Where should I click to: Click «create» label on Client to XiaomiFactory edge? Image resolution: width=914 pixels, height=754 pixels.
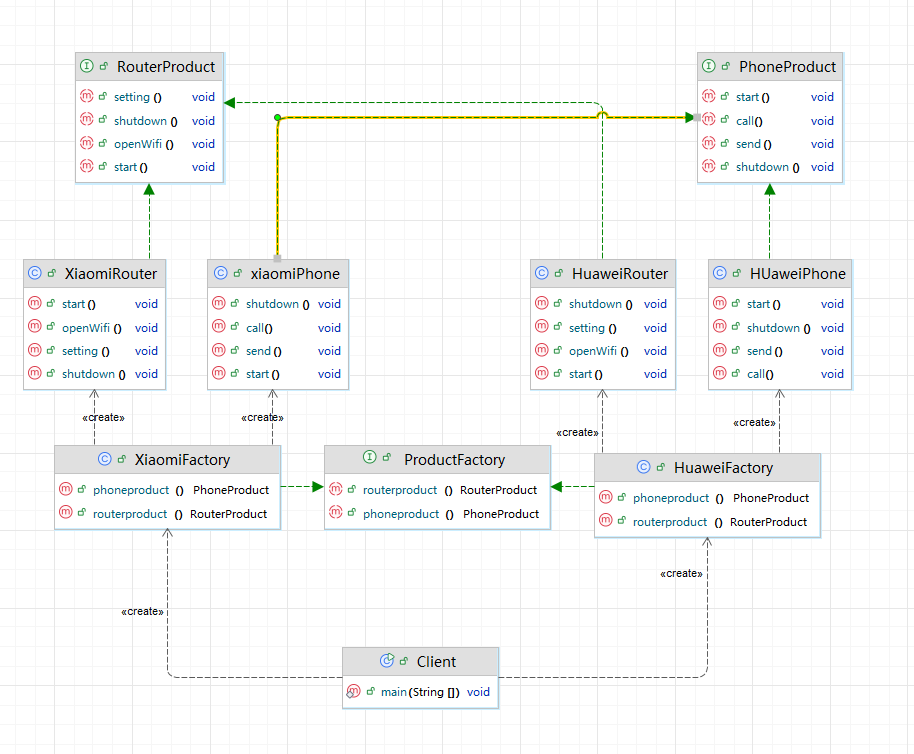point(142,611)
